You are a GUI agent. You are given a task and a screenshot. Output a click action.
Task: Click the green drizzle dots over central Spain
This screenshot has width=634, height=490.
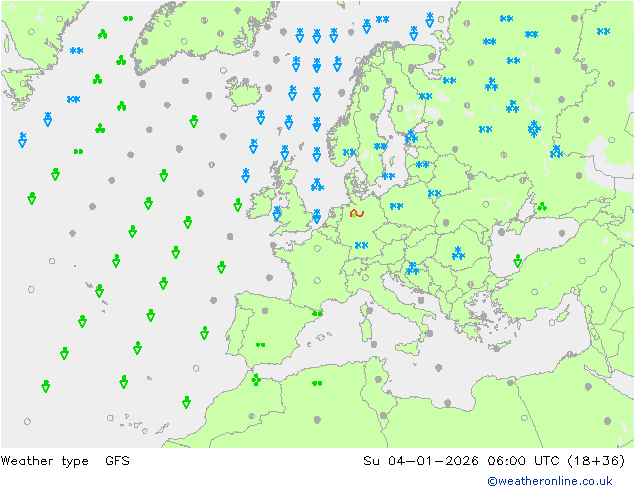click(260, 345)
